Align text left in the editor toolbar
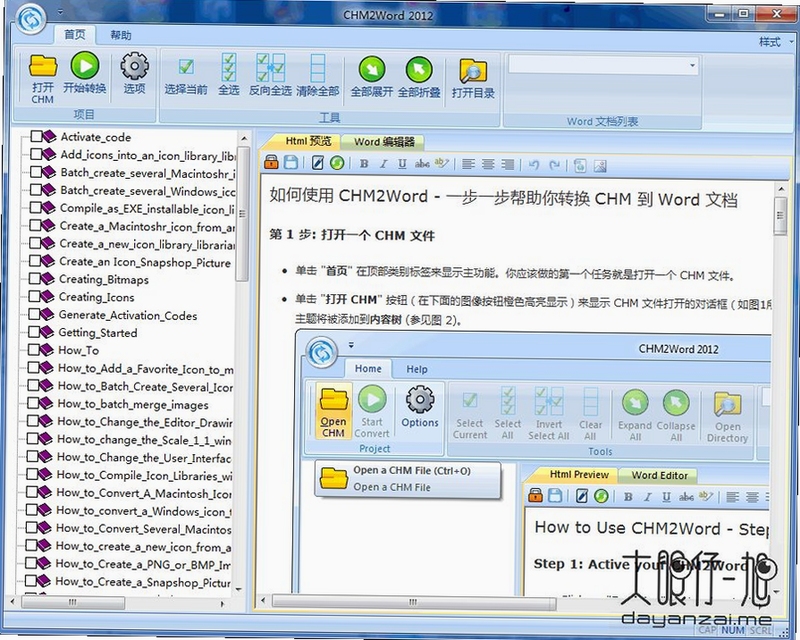Screen dimensions: 800x640 click(x=468, y=164)
